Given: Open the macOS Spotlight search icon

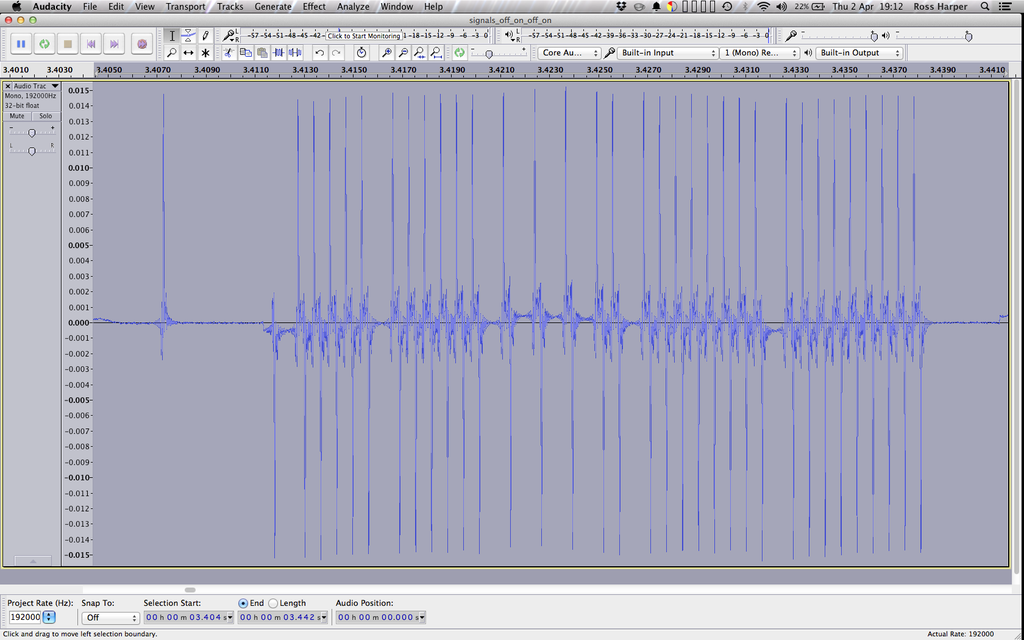Looking at the screenshot, I should [985, 7].
